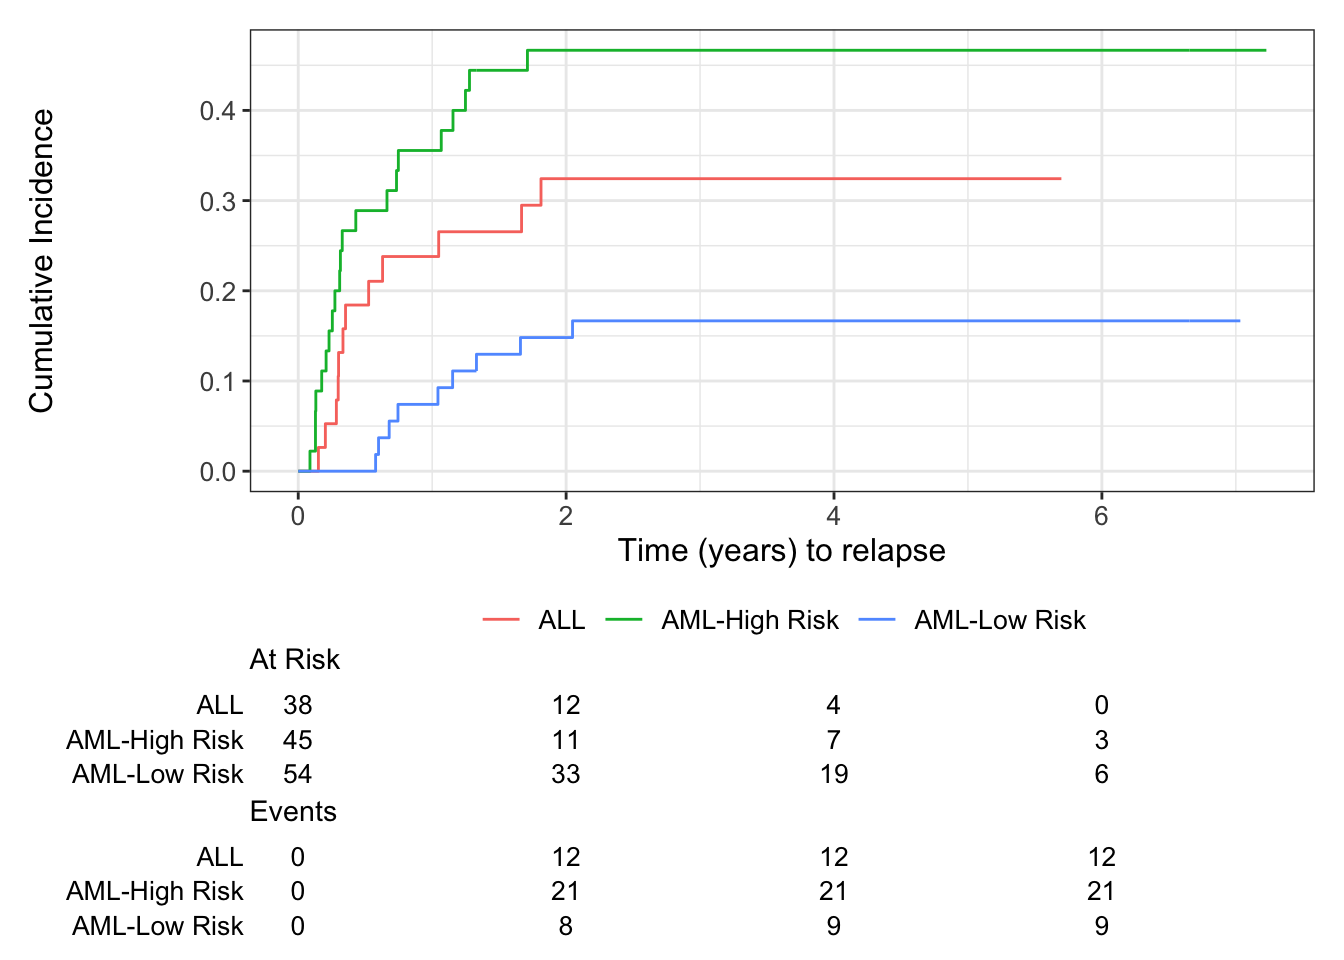Click the At Risk value 33 for AML-Low Risk

click(566, 774)
